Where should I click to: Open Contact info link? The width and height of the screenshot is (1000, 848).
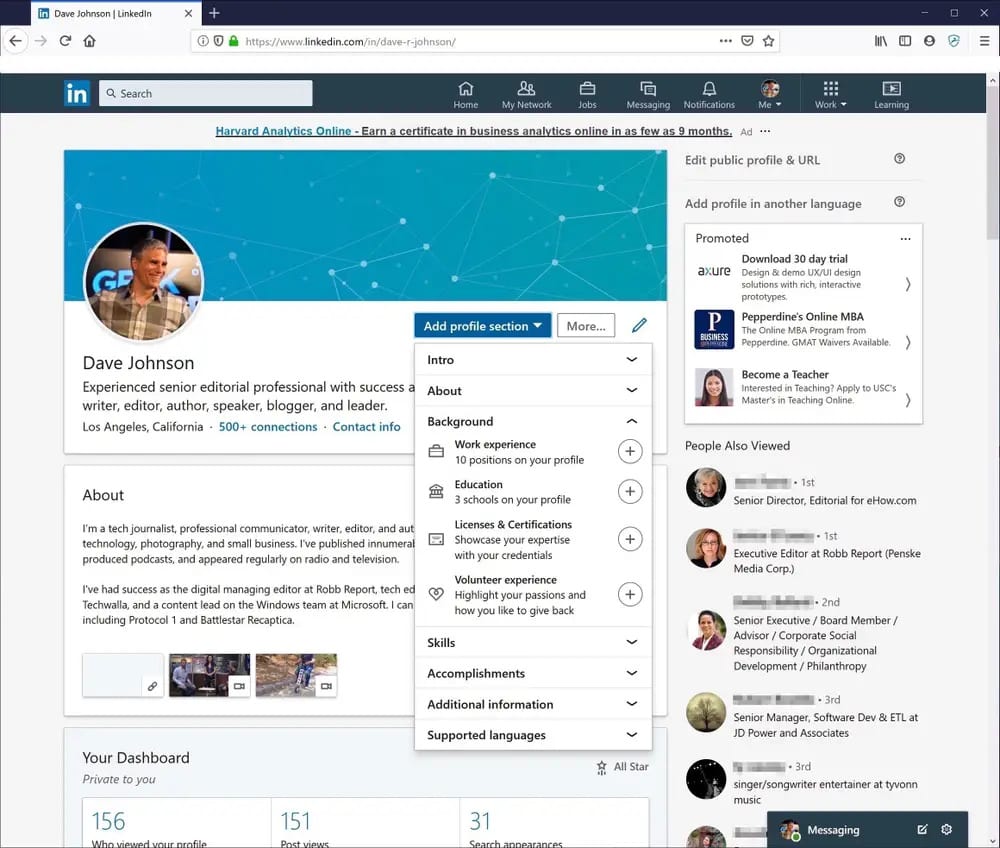(366, 427)
